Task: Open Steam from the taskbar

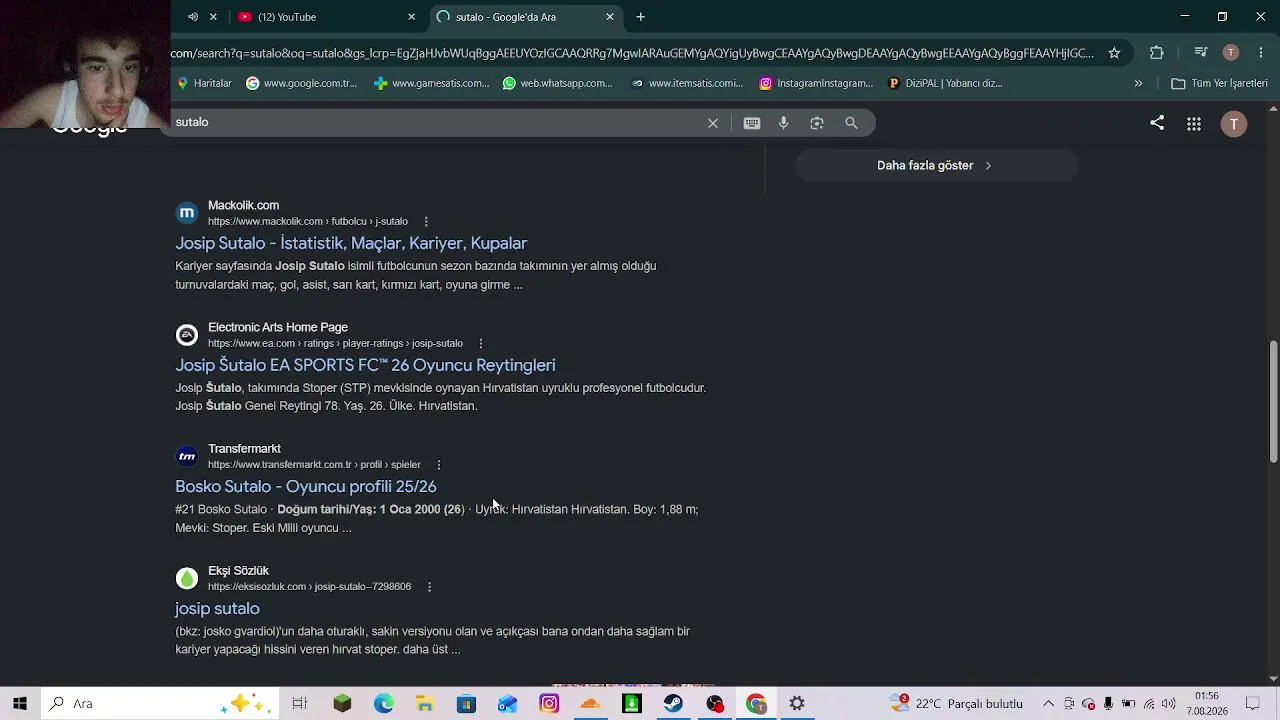Action: pos(673,703)
